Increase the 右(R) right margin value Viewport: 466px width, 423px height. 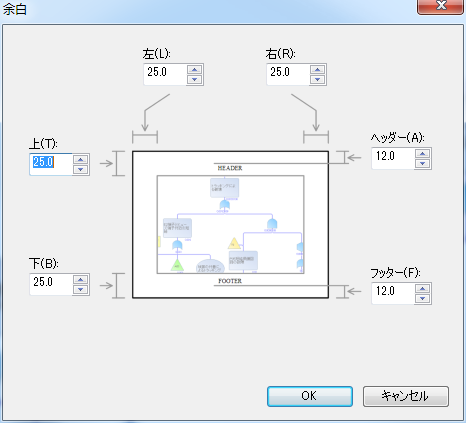click(317, 69)
